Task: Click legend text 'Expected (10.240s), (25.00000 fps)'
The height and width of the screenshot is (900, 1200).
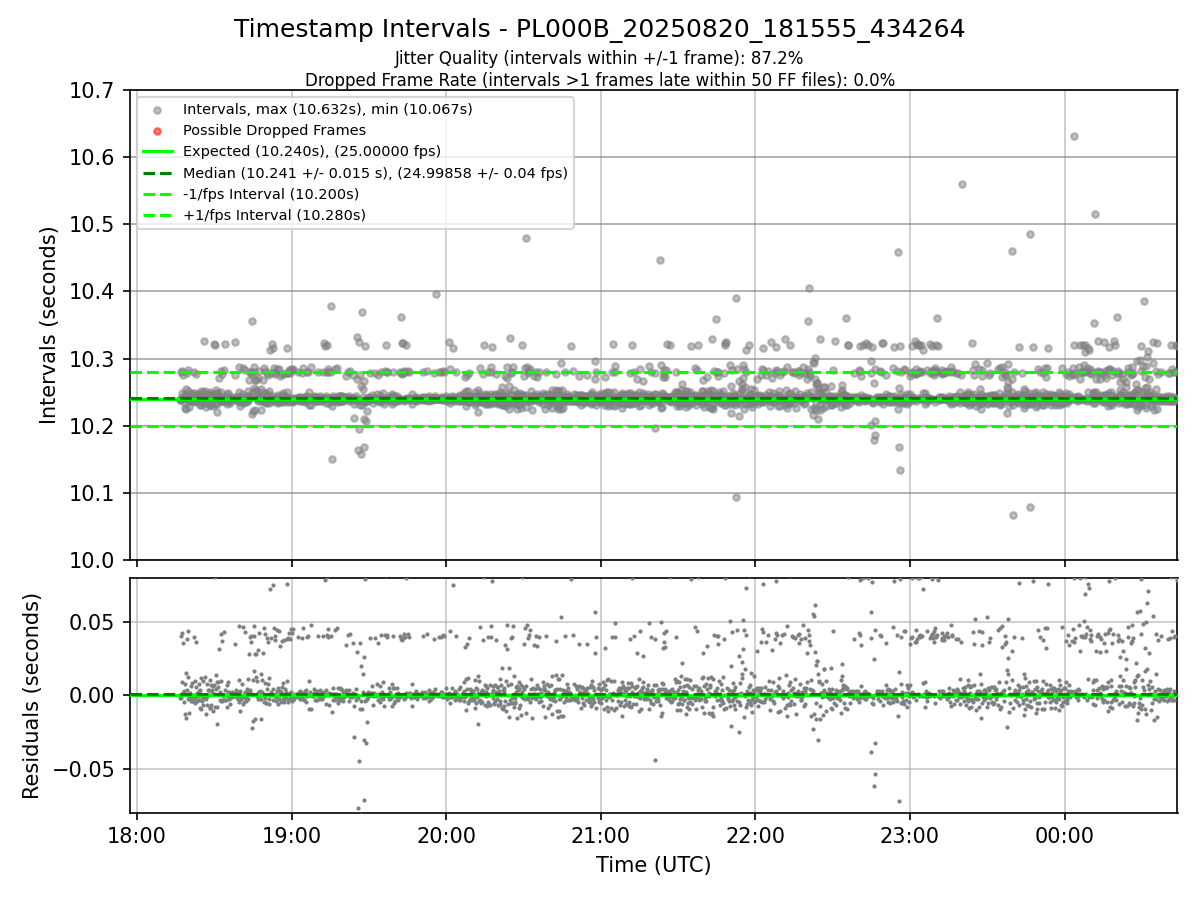Action: tap(312, 151)
